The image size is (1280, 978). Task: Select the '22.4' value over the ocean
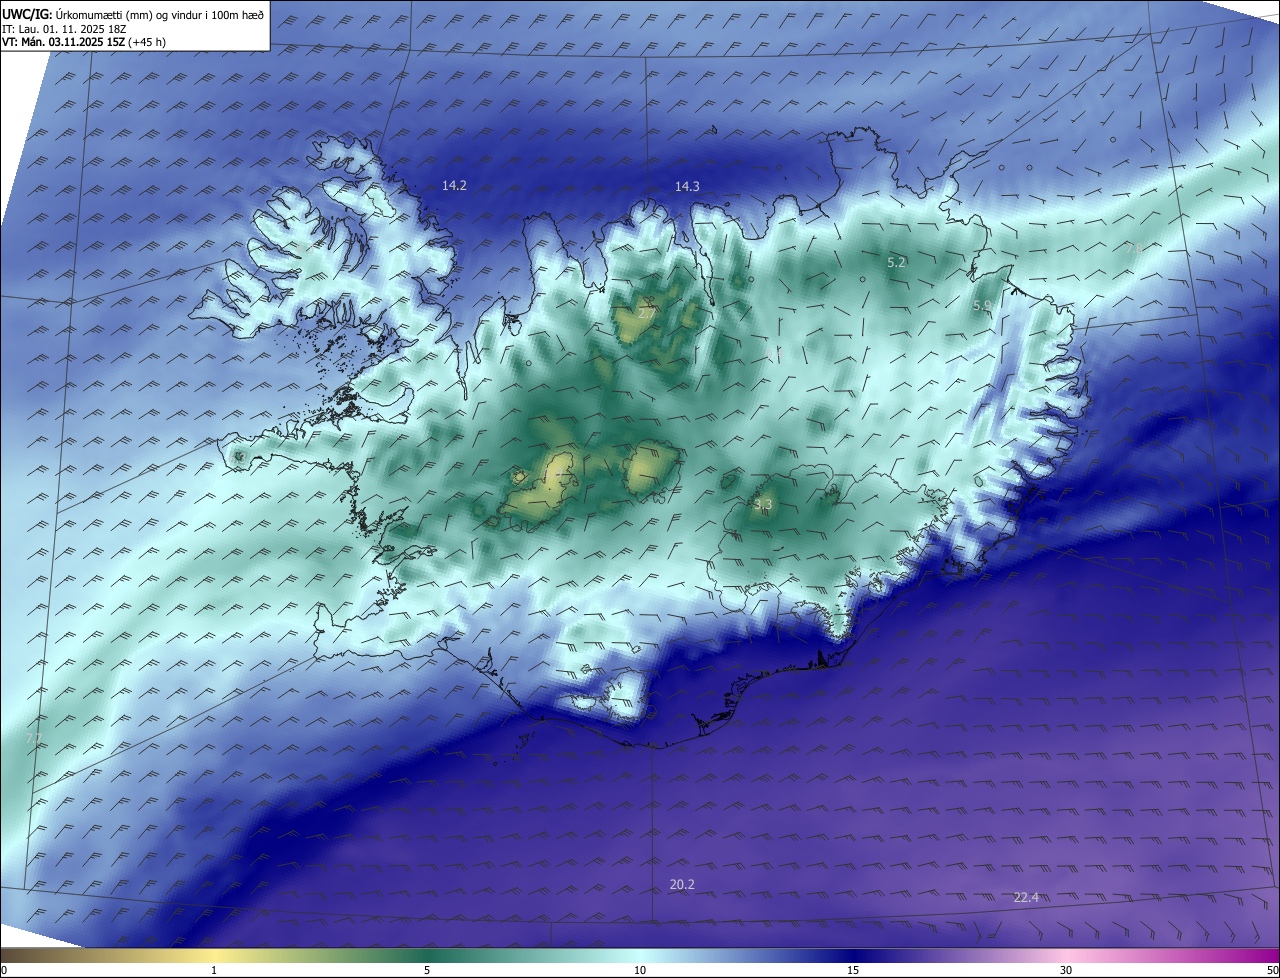point(1026,897)
